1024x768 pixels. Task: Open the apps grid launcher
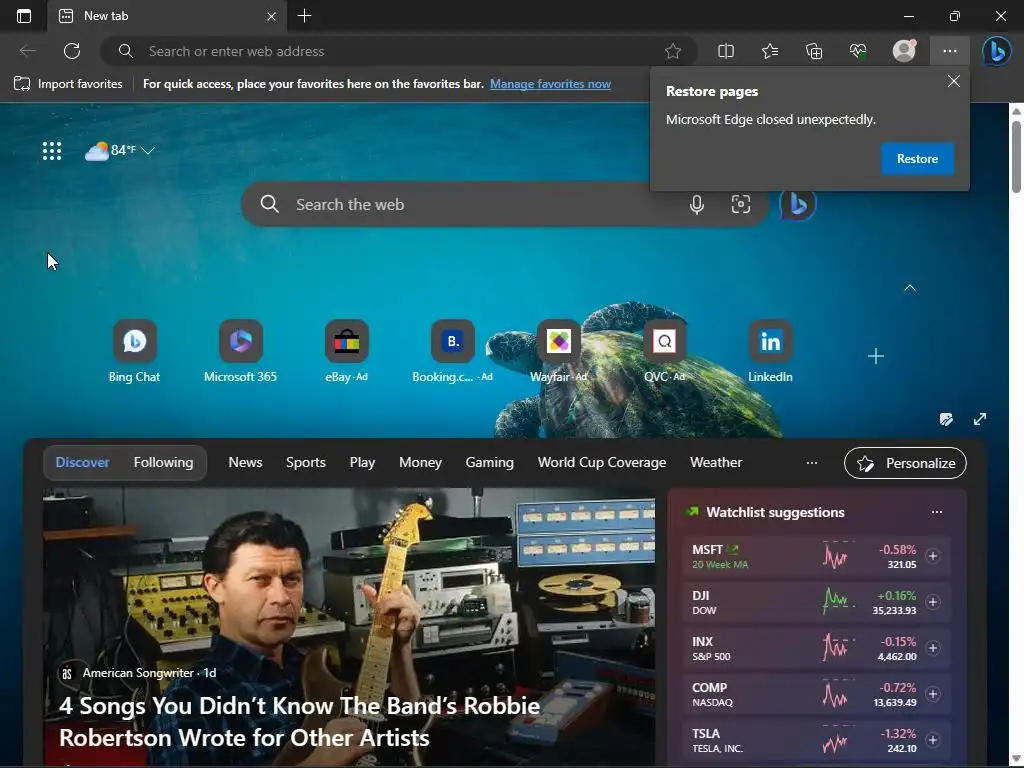pos(52,151)
